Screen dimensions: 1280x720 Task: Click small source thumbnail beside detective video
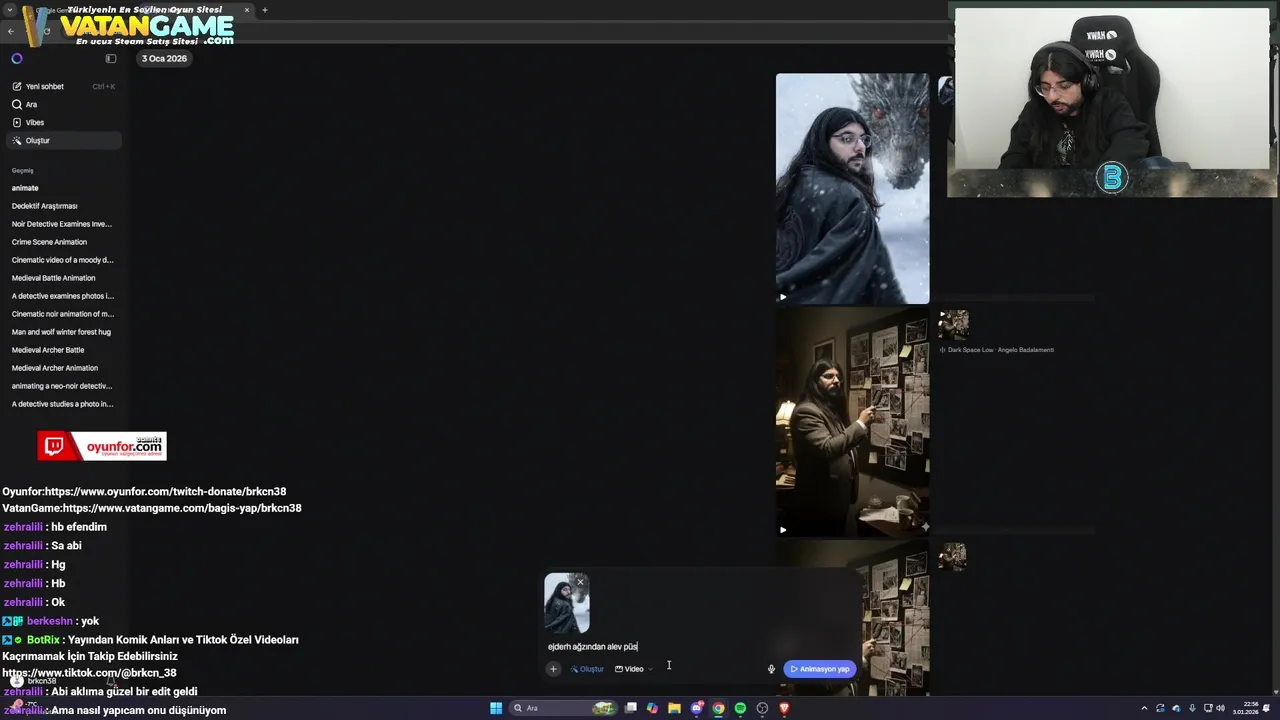(x=953, y=324)
